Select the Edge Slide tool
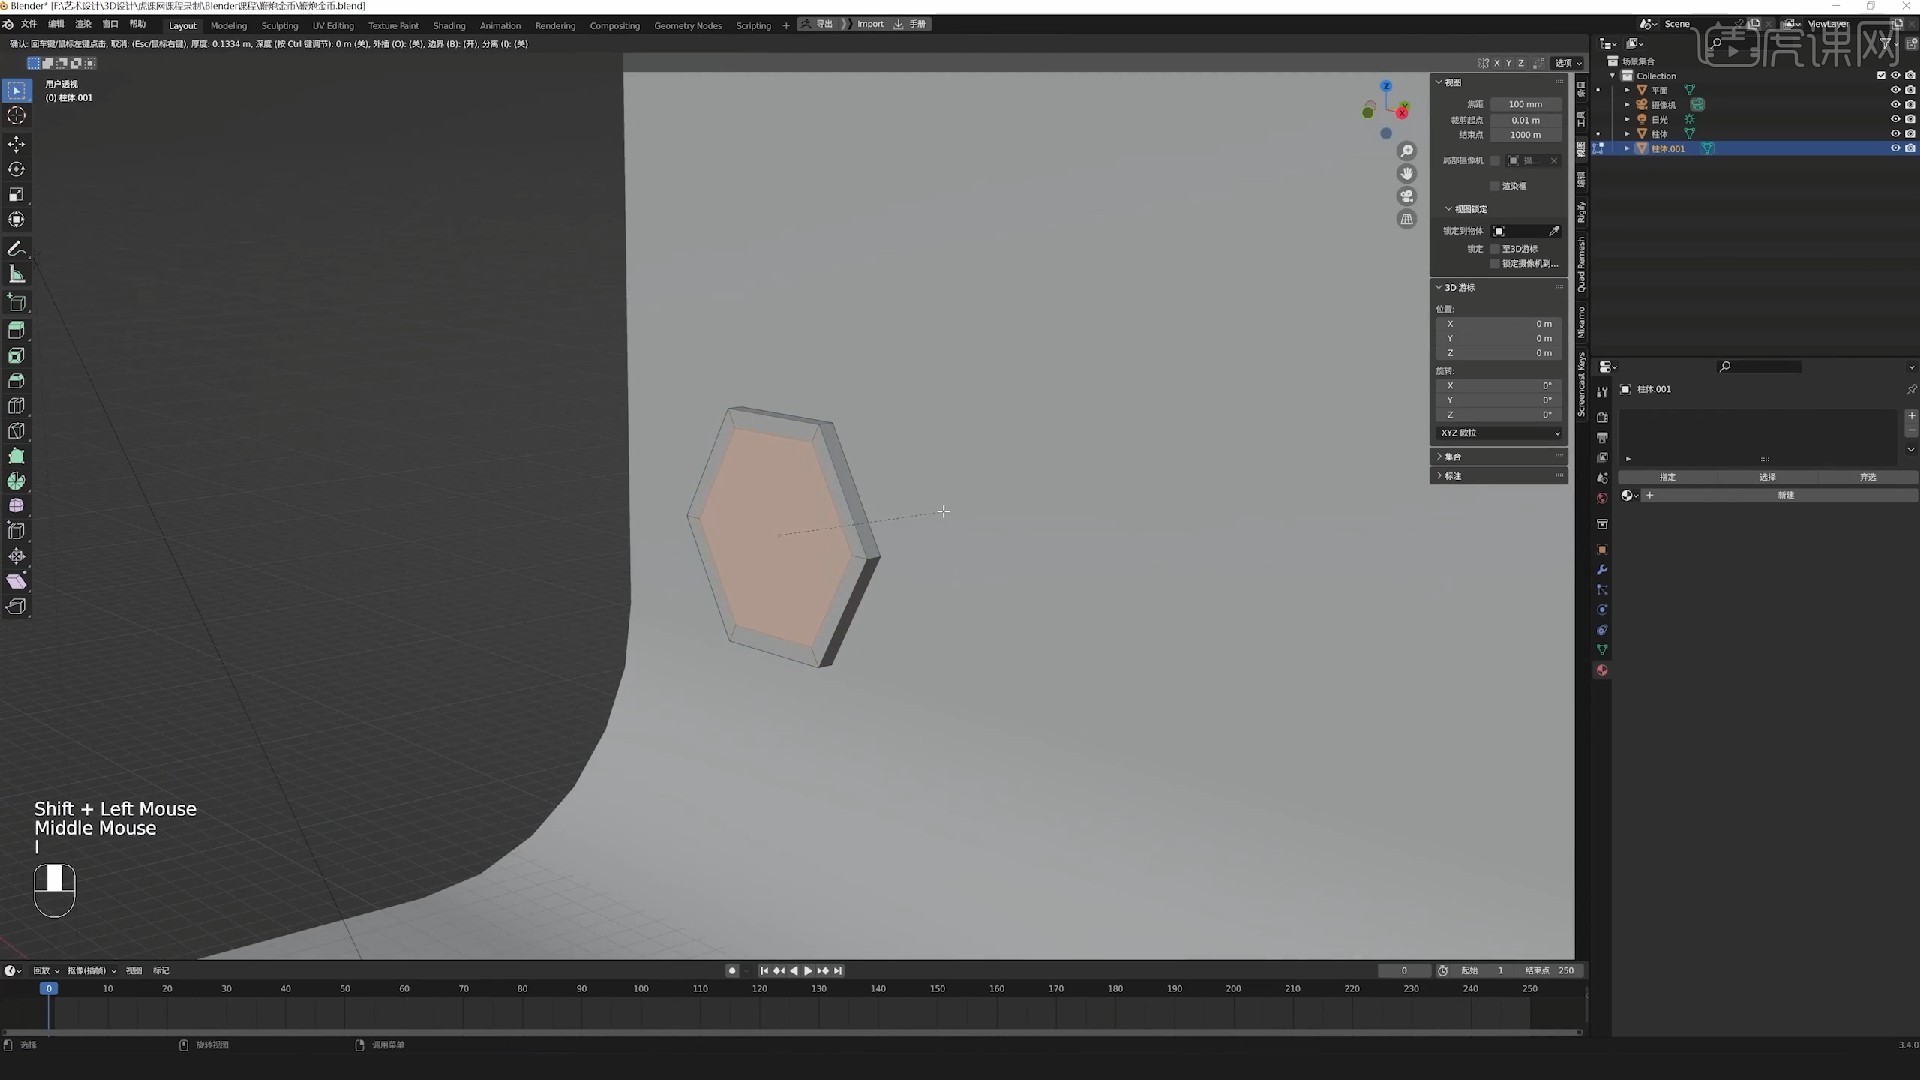This screenshot has width=1920, height=1080. (17, 531)
